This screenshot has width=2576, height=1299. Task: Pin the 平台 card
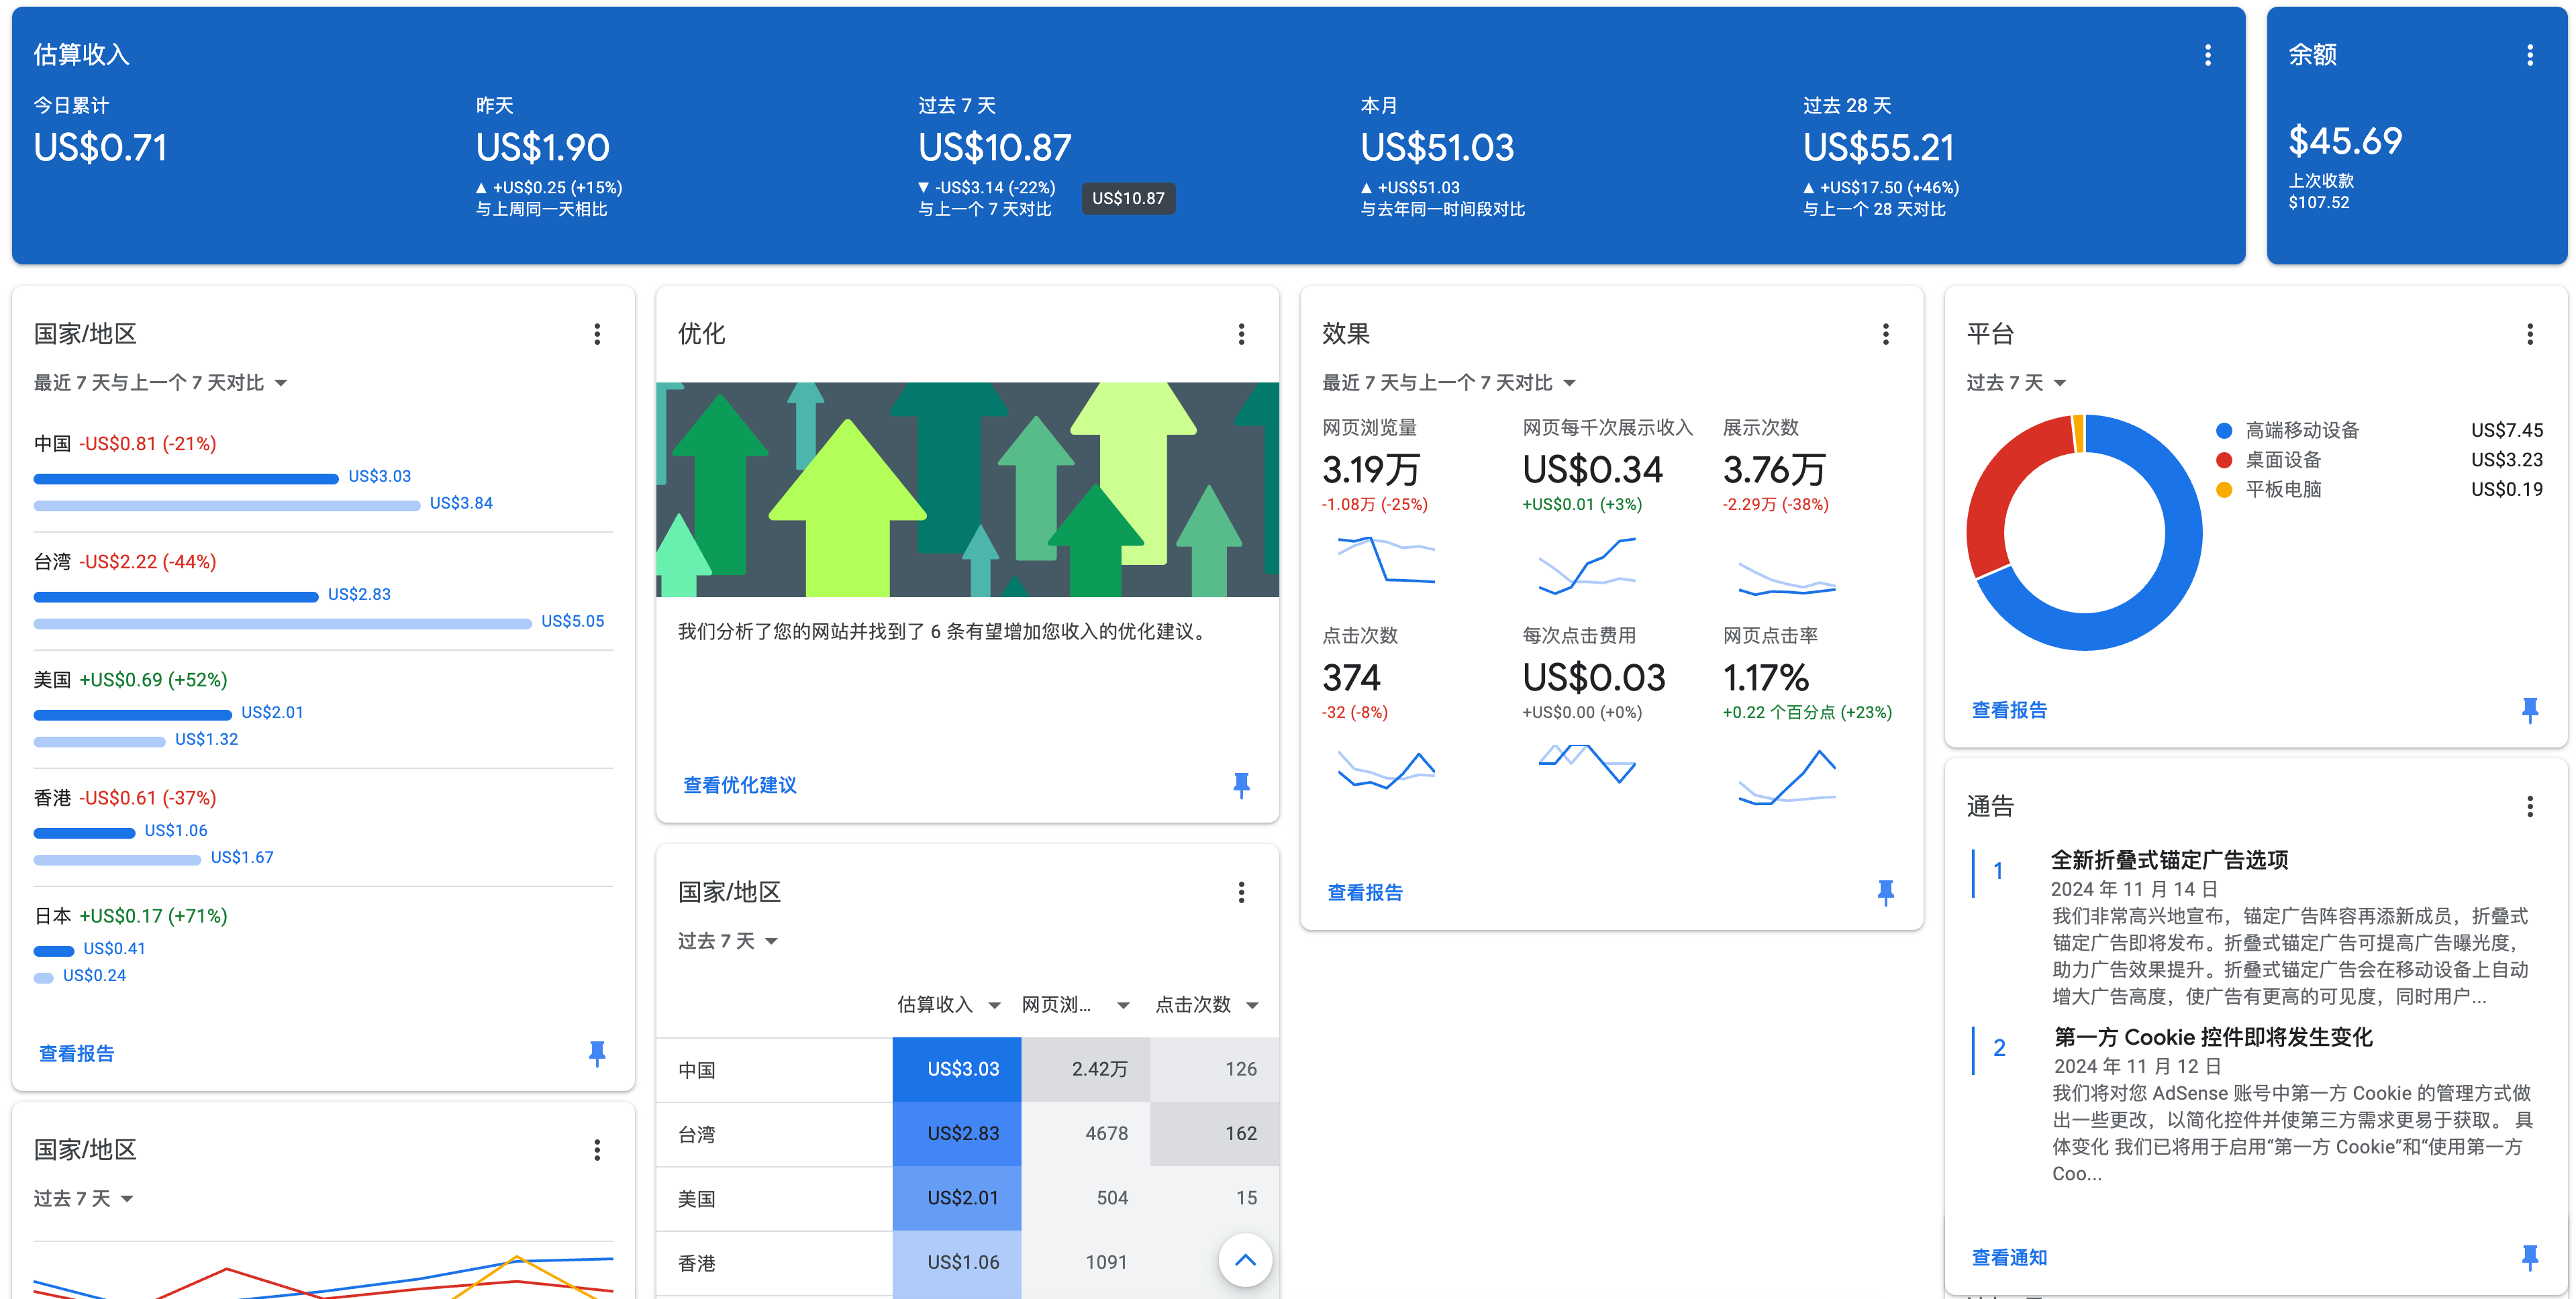click(2530, 710)
